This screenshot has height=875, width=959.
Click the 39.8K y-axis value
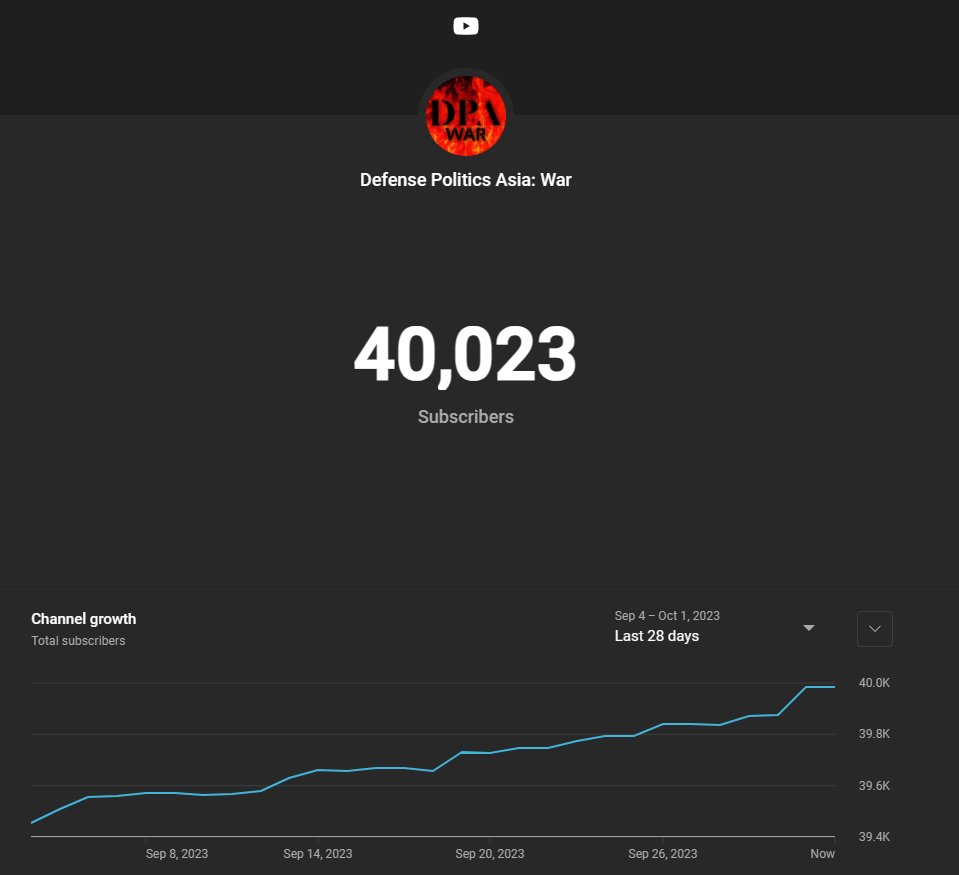tap(874, 734)
